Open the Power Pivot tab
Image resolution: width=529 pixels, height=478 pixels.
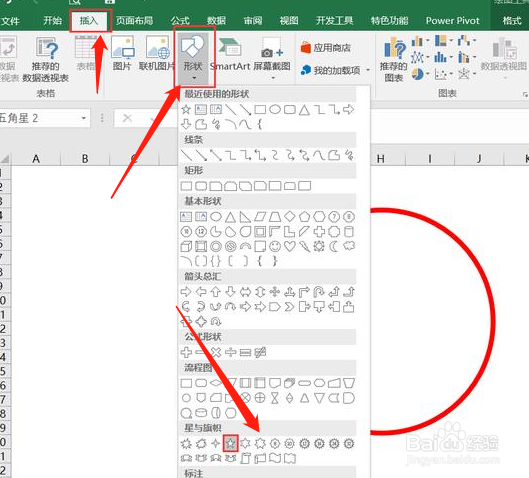tap(452, 21)
